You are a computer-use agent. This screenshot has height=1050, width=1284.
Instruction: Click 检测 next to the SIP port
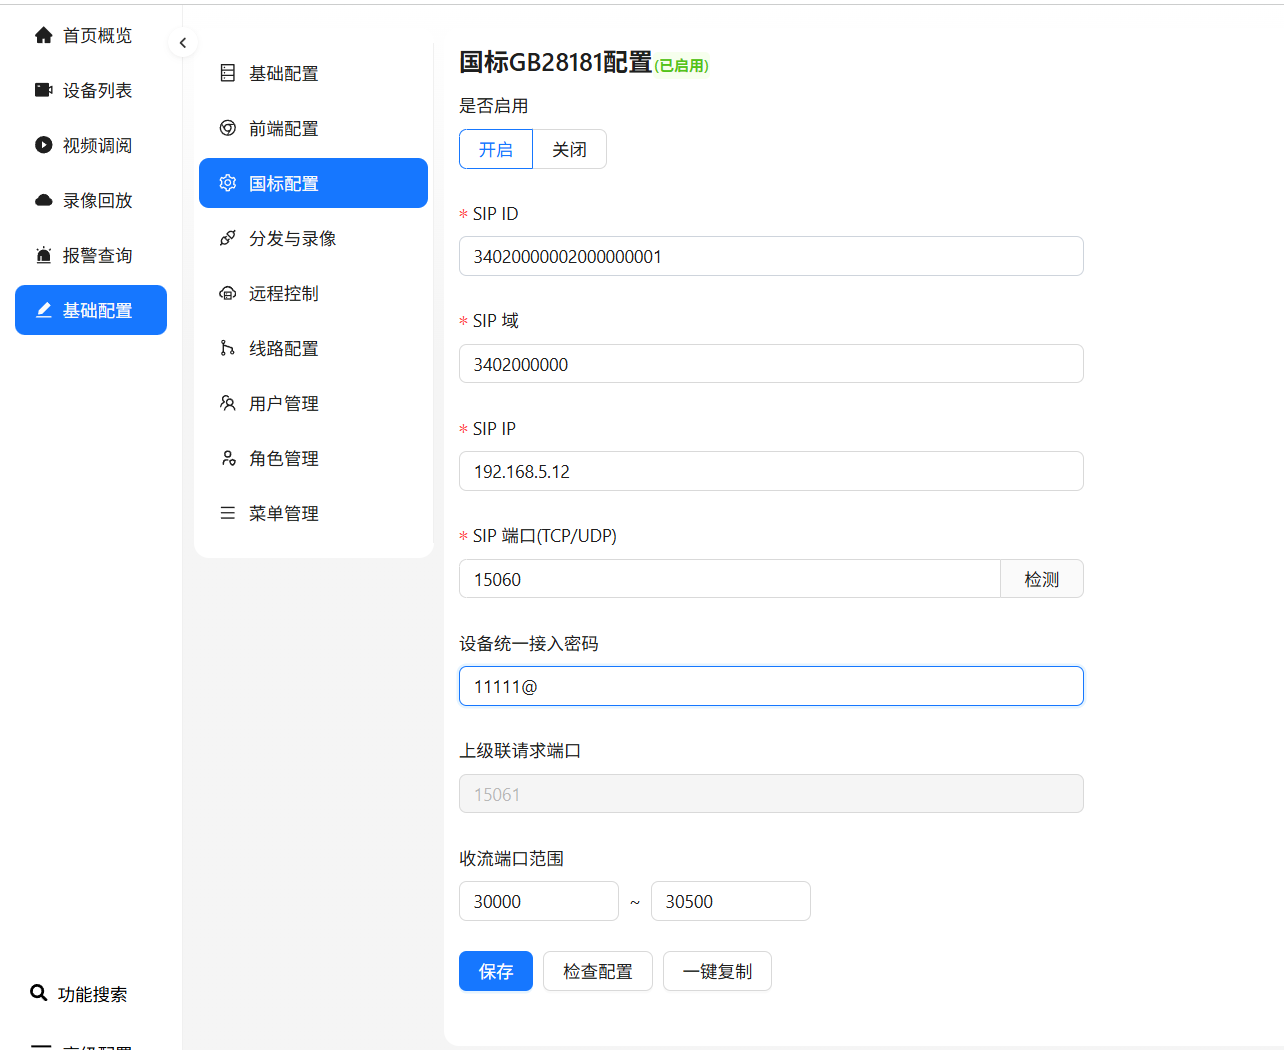pos(1041,579)
